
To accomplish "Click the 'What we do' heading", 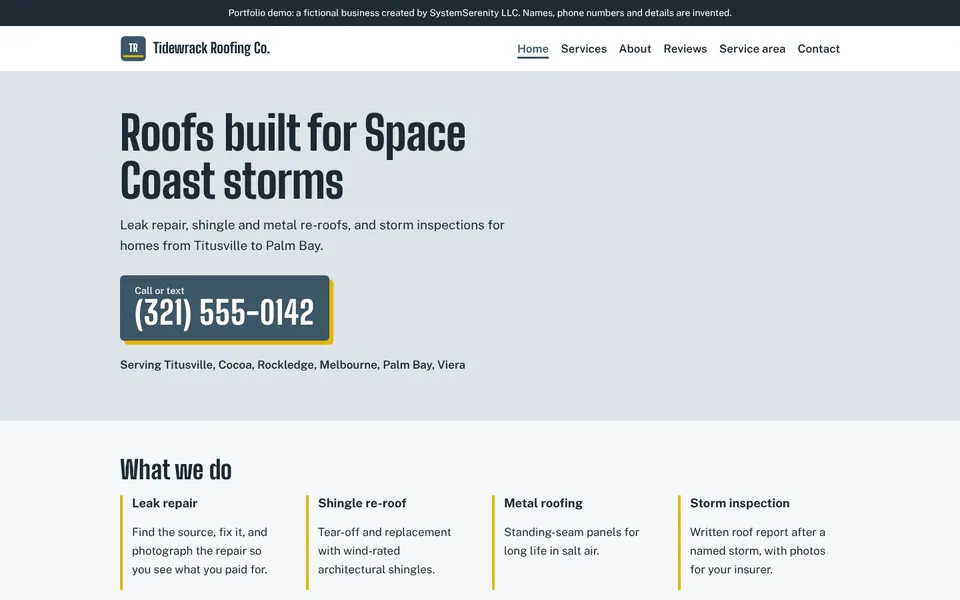I will click(176, 470).
